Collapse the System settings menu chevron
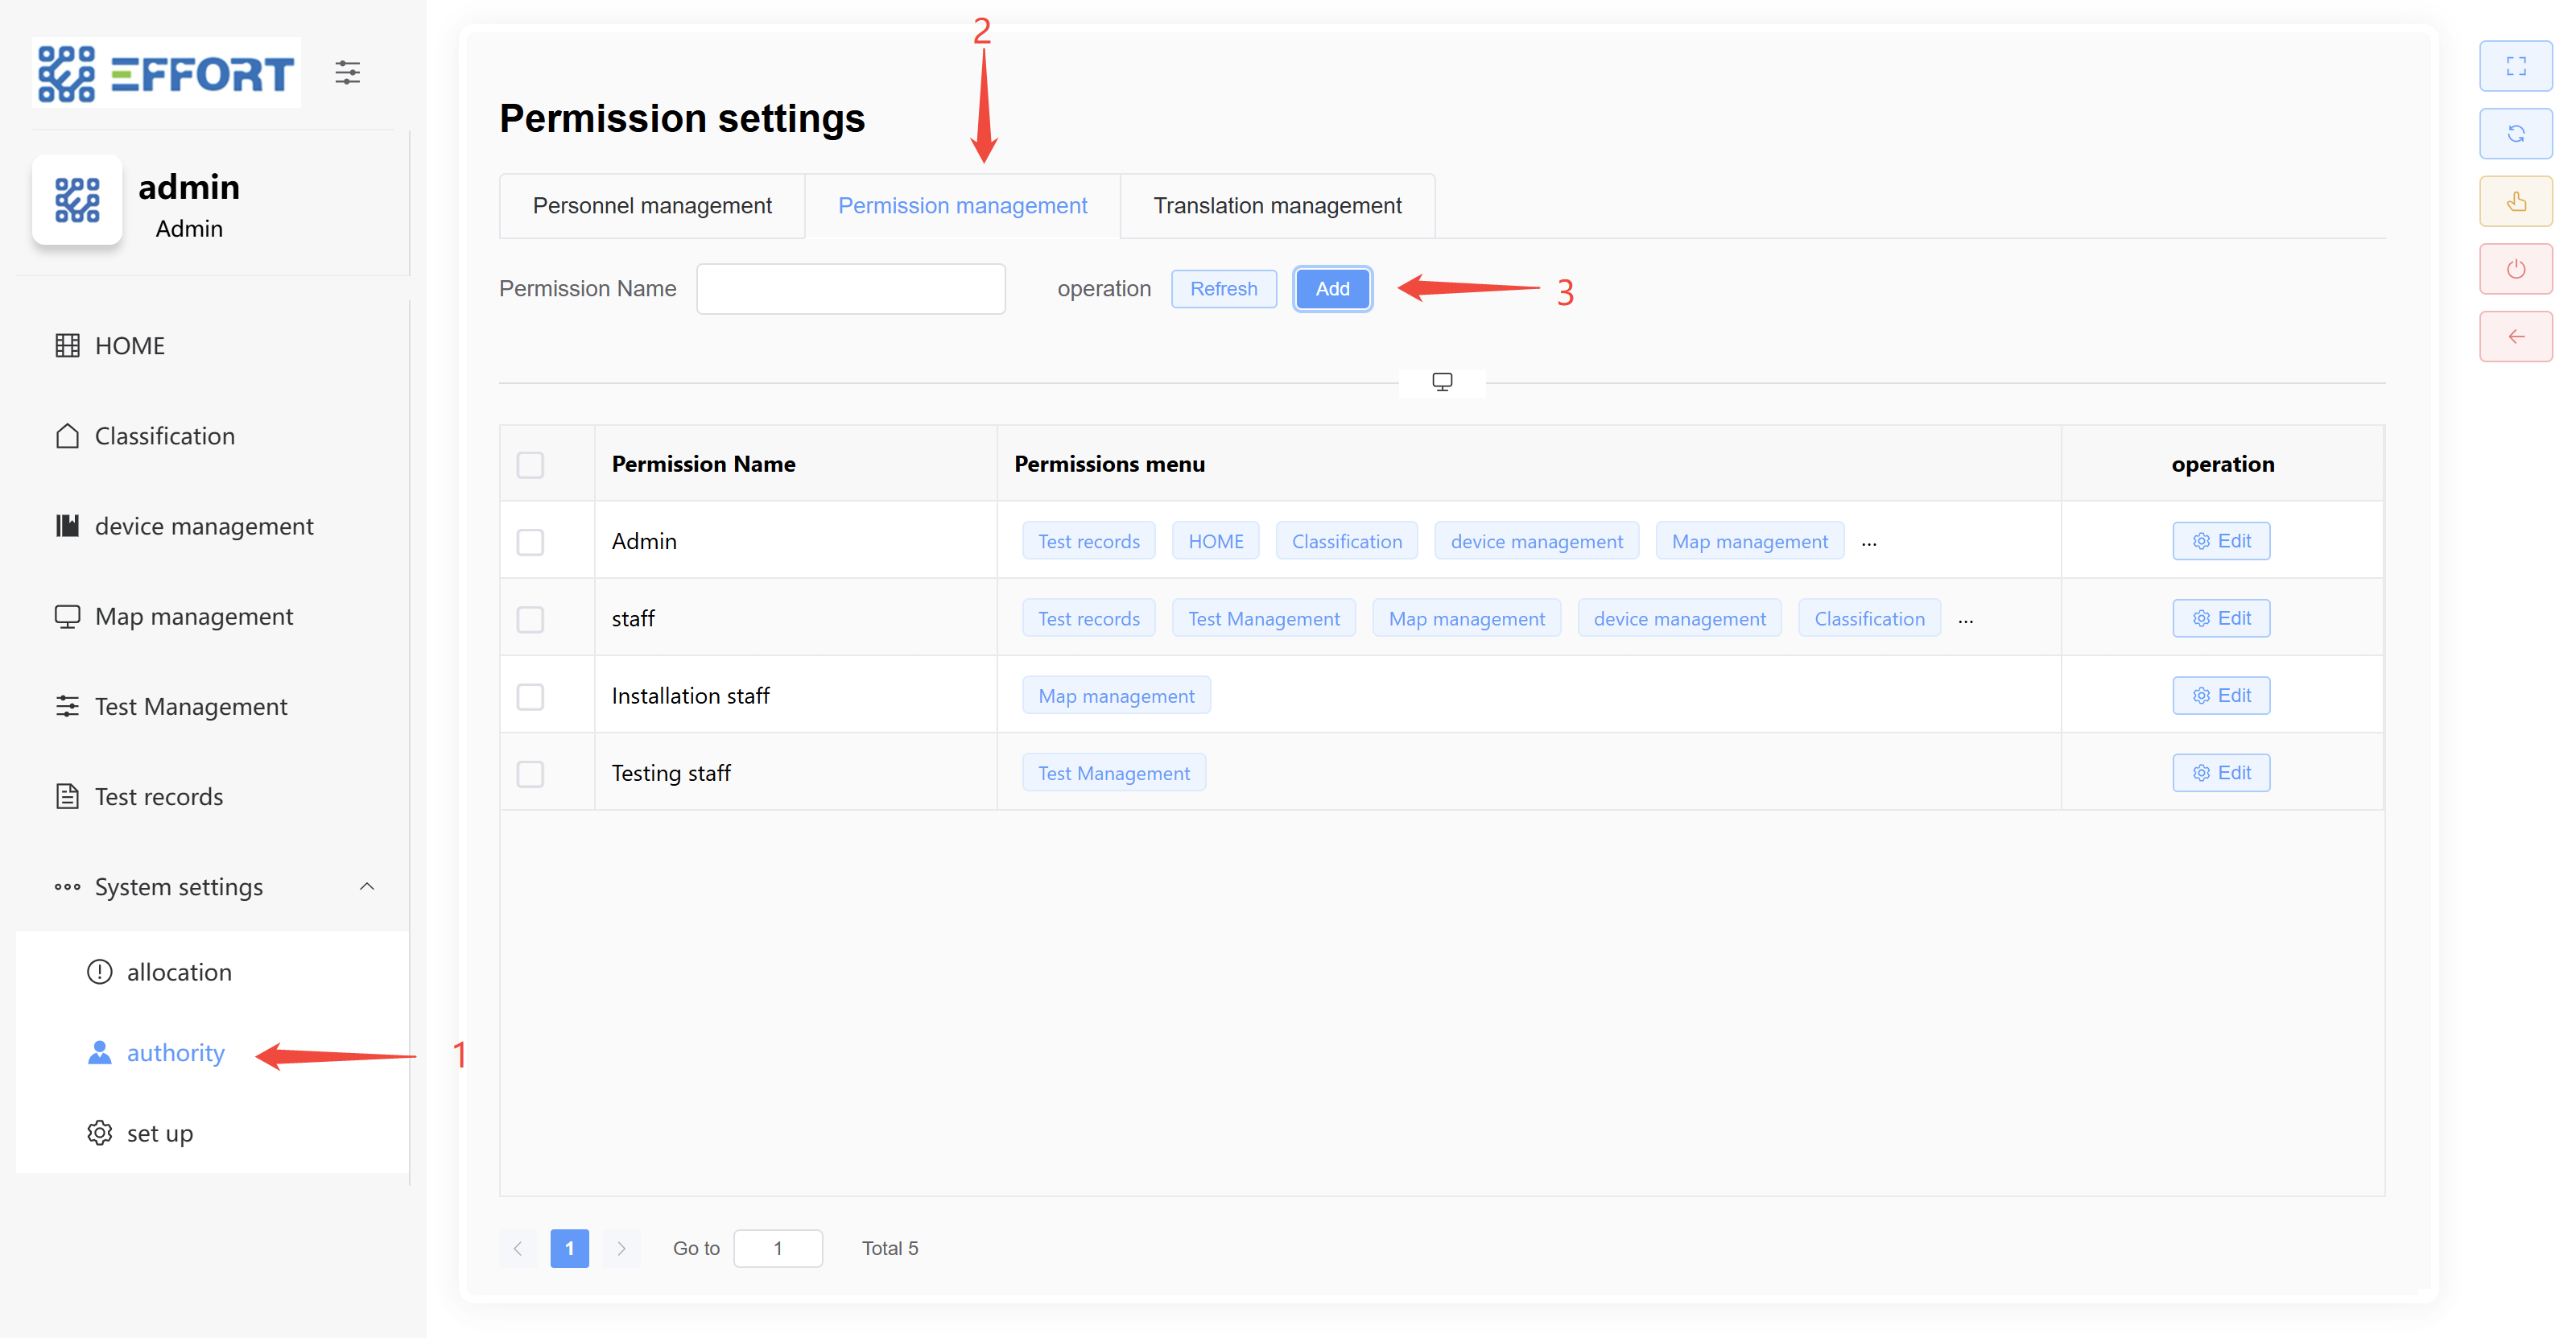The width and height of the screenshot is (2576, 1338). 367,887
